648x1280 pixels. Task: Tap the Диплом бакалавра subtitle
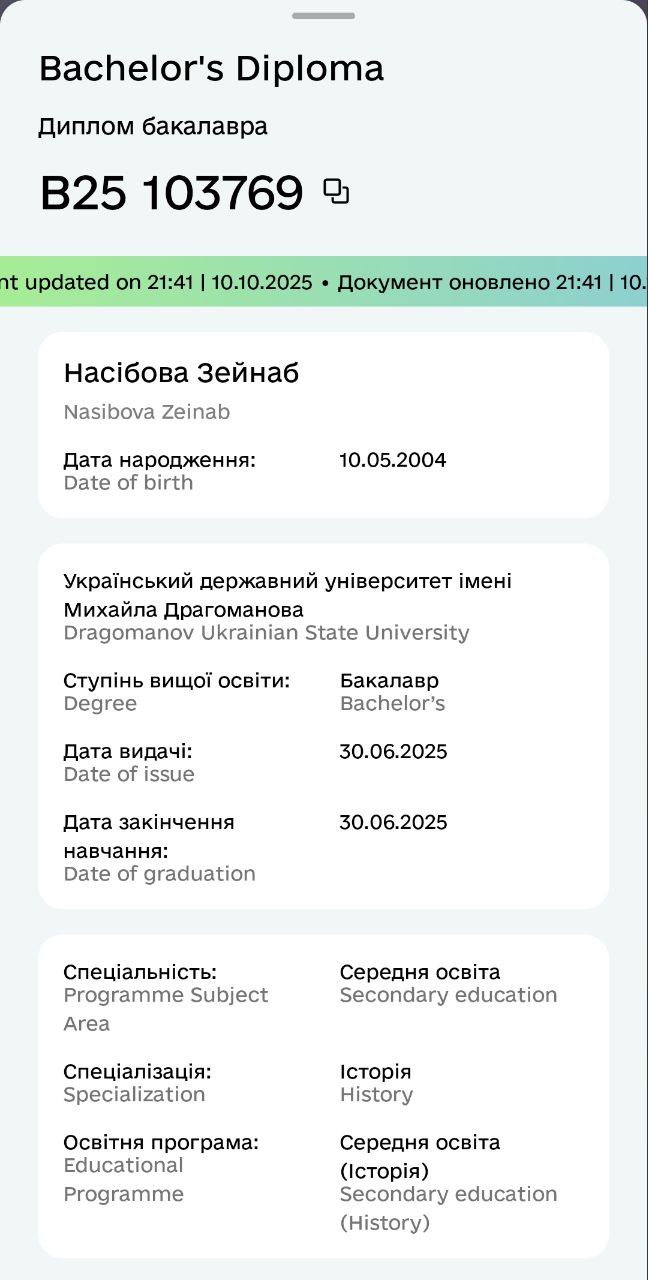pyautogui.click(x=153, y=127)
